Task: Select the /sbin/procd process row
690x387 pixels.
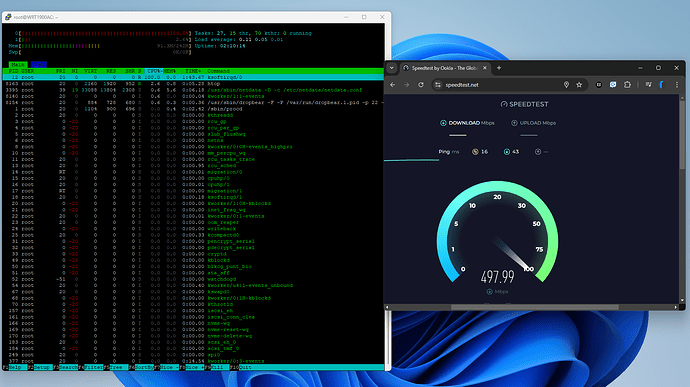Action: point(193,109)
